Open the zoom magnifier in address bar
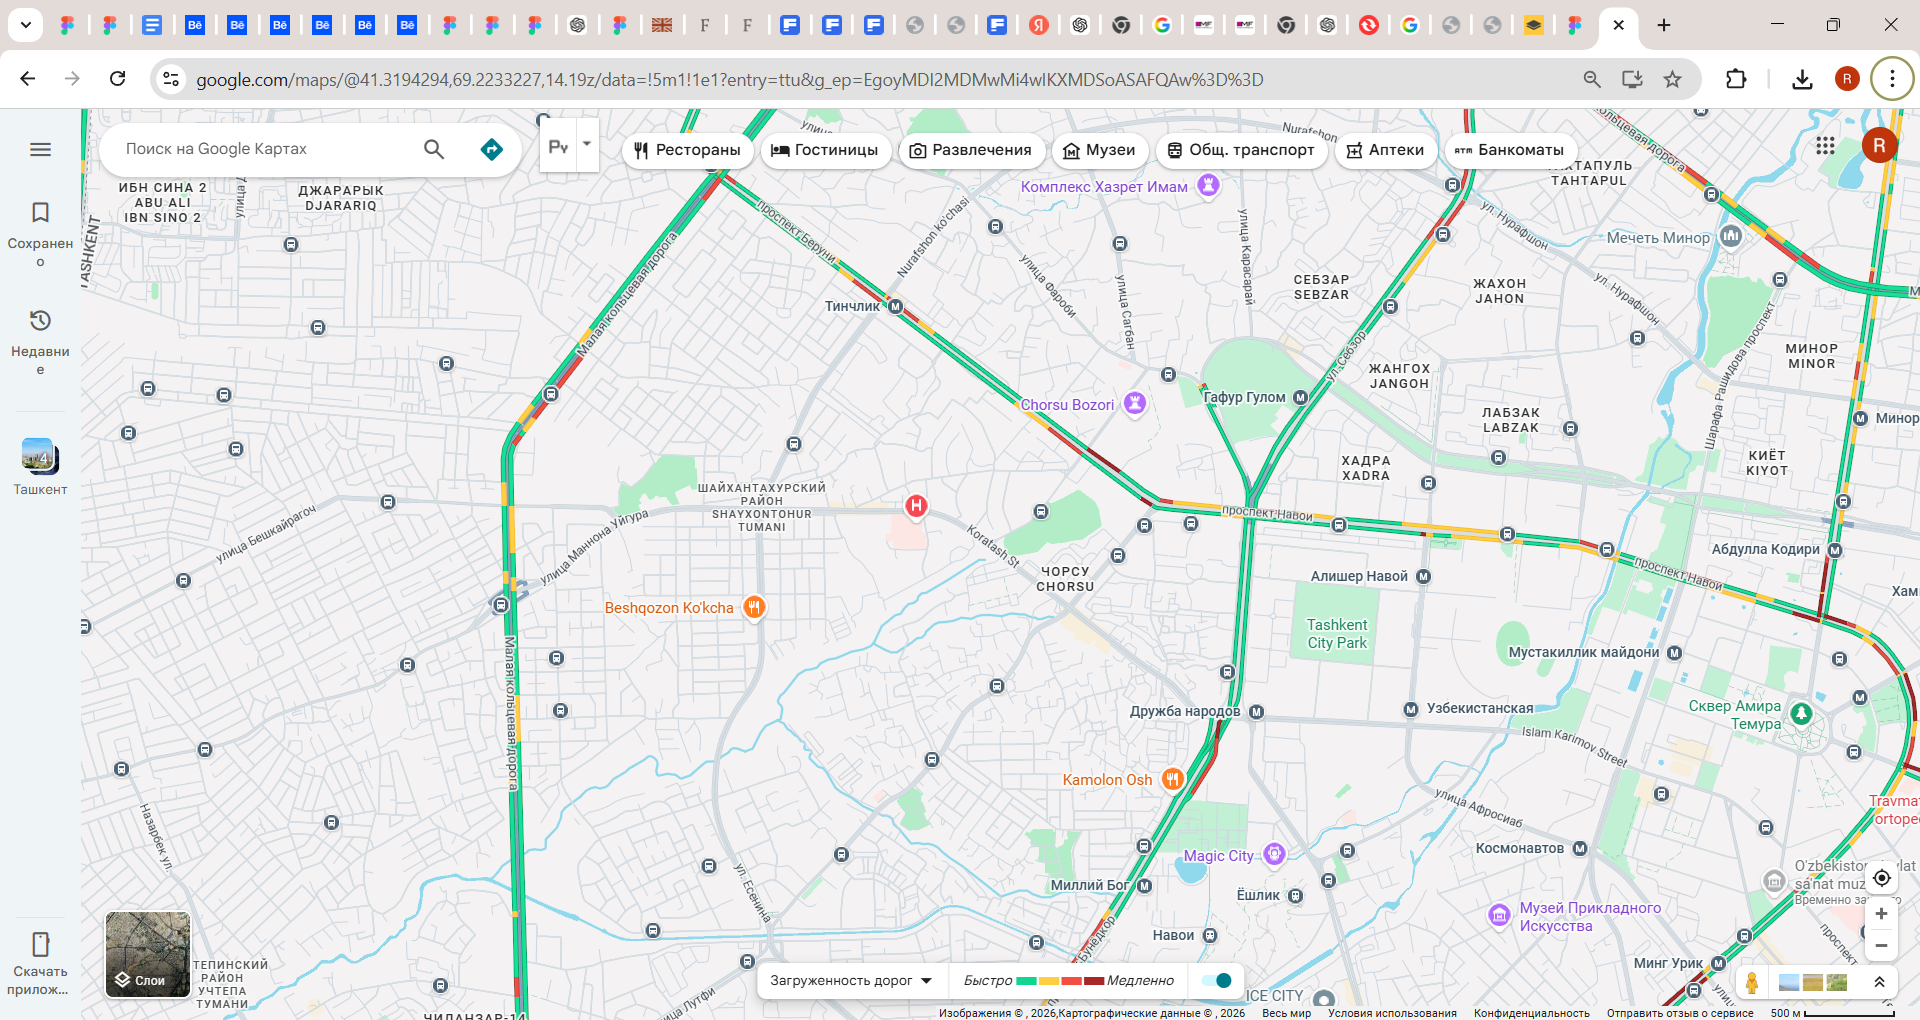 coord(1592,79)
